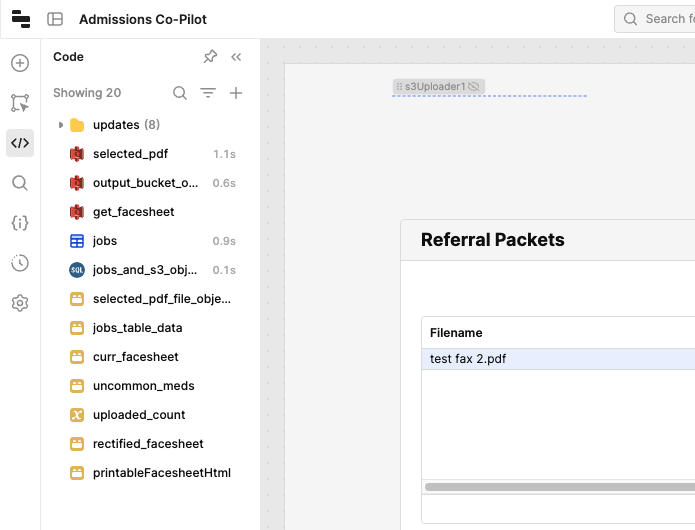The image size is (695, 530).
Task: Add new code item with plus
Action: point(236,93)
